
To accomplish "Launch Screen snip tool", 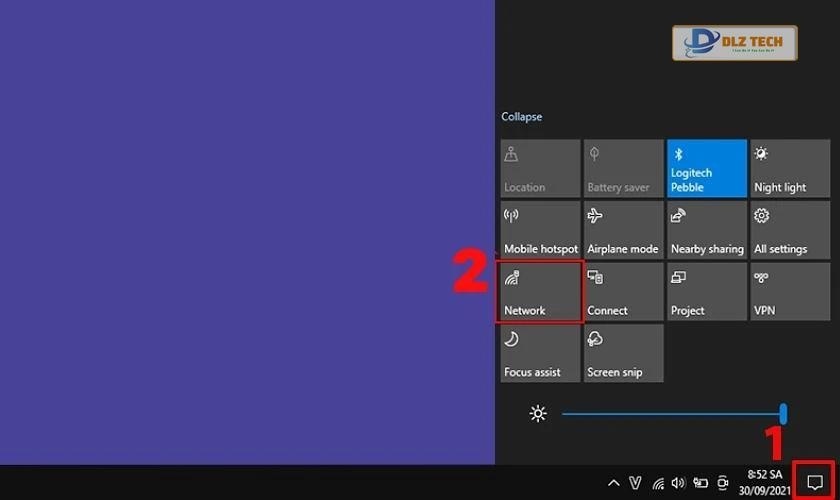I will coord(623,353).
